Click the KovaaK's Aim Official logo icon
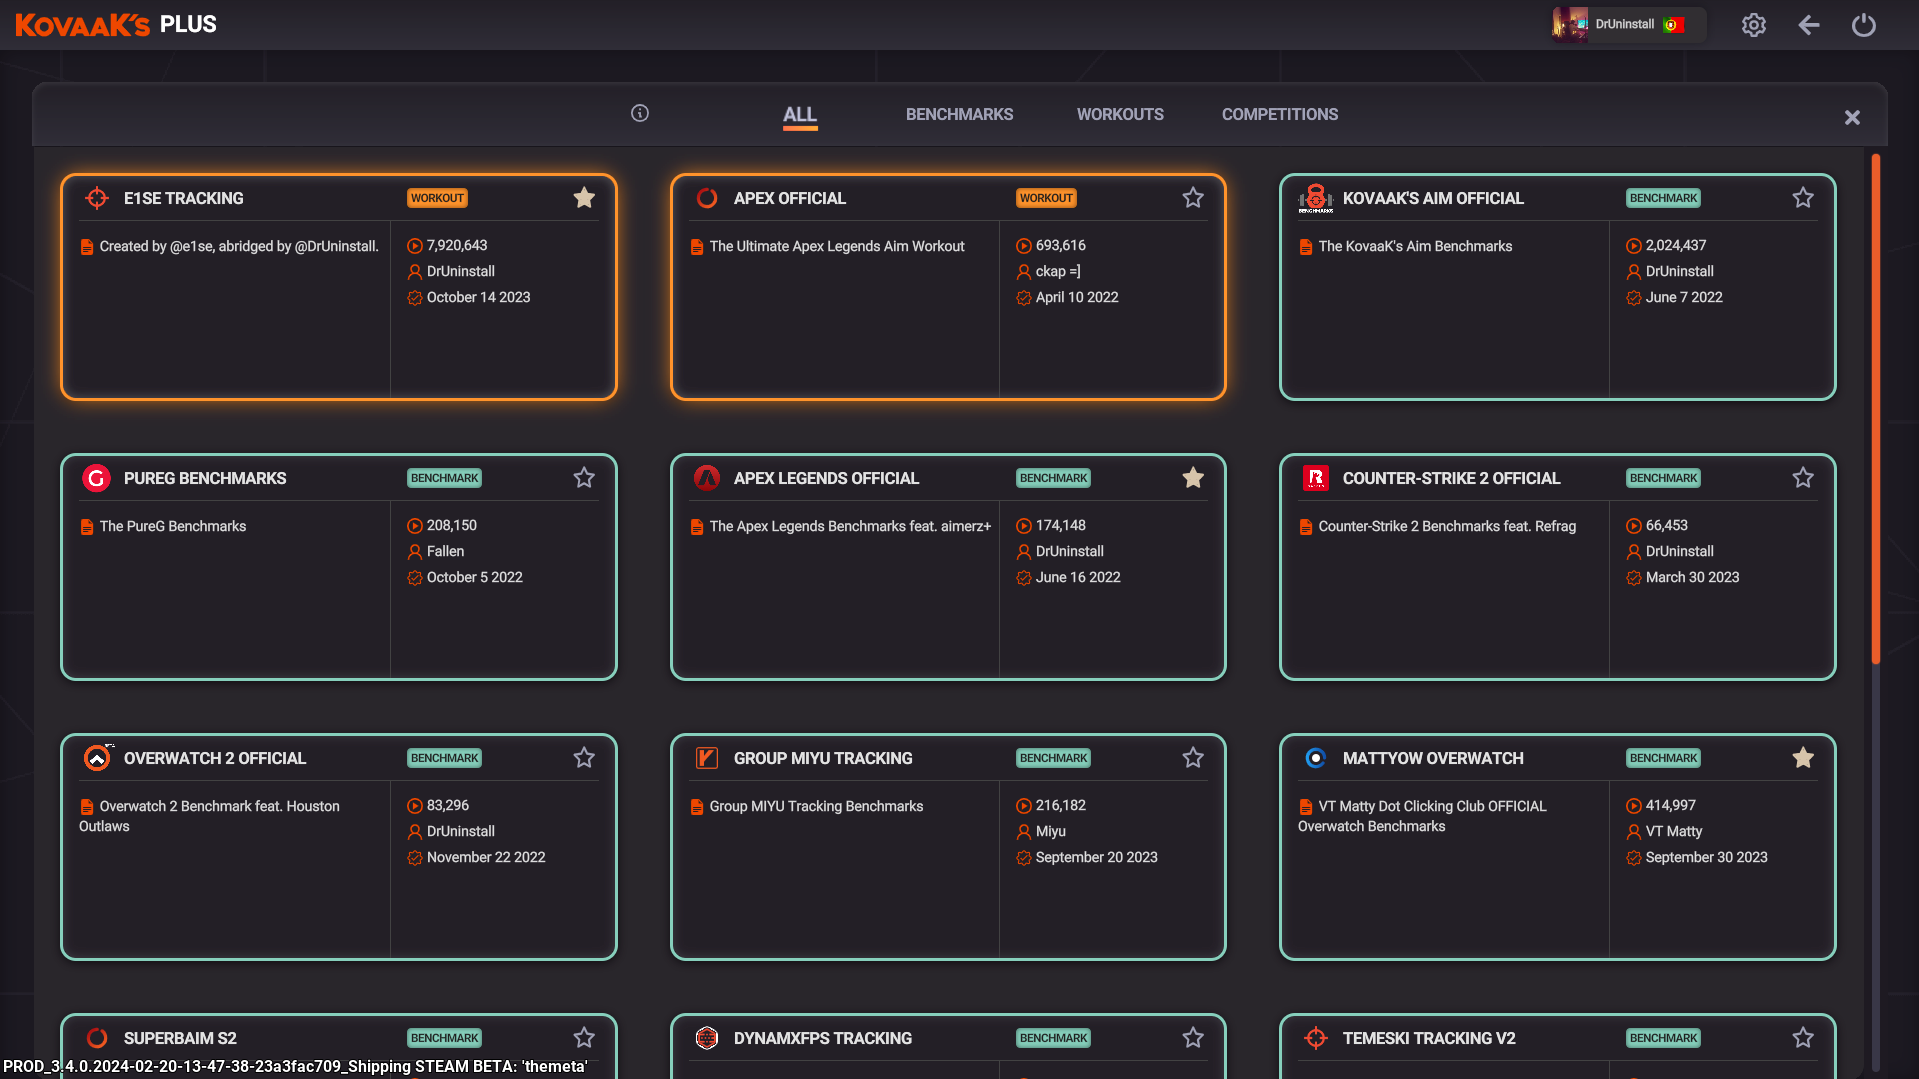 (x=1316, y=198)
